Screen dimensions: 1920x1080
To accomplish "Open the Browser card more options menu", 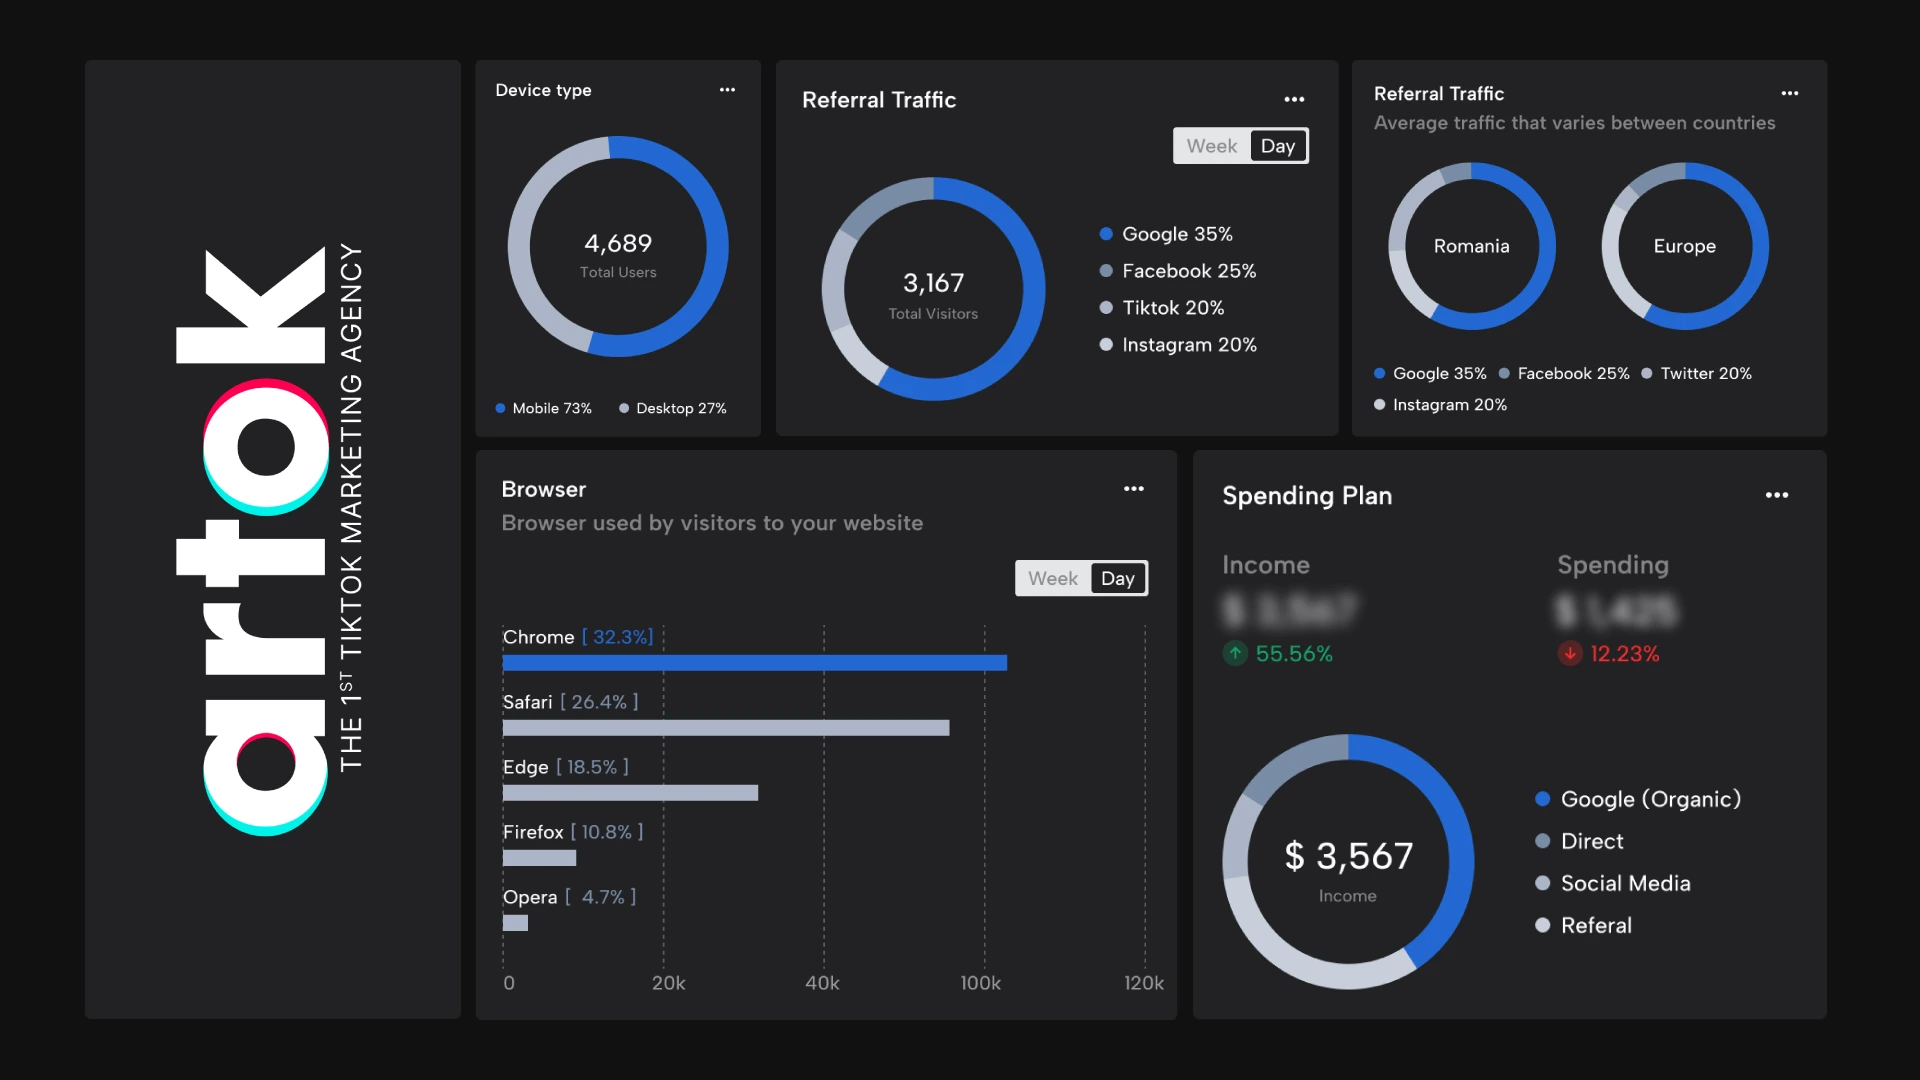I will coord(1133,489).
